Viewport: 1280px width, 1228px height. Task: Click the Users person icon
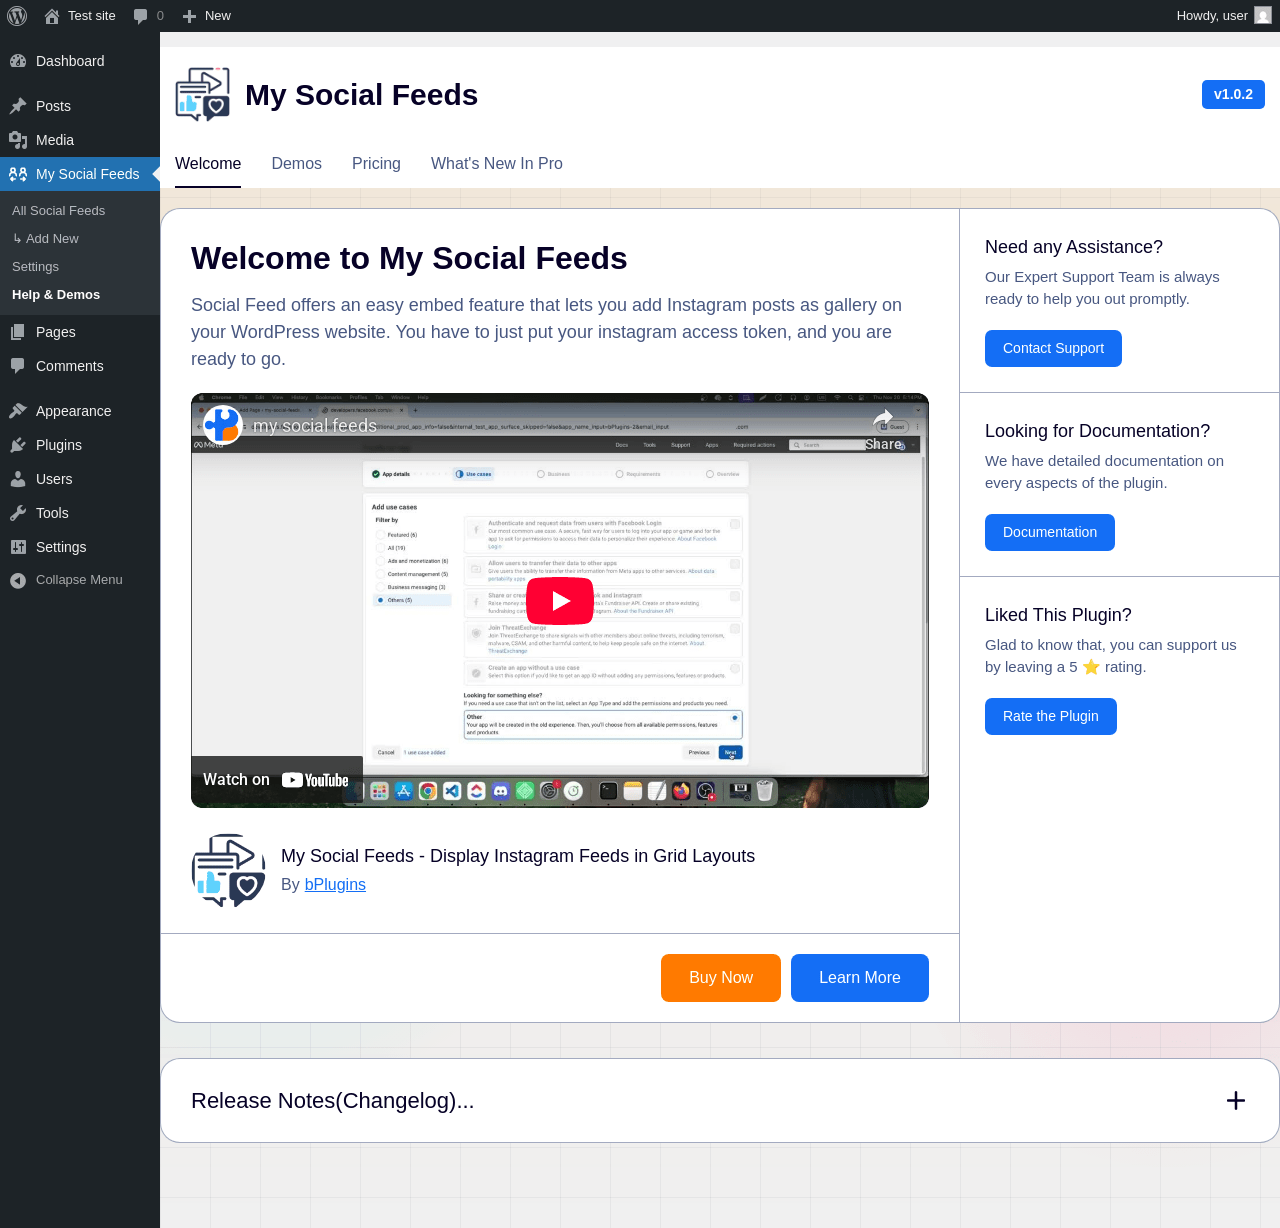tap(18, 479)
